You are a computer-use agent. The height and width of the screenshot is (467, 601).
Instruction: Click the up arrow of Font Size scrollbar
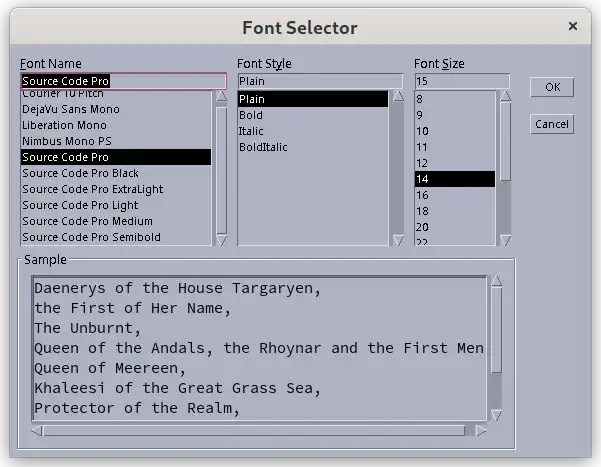[506, 96]
